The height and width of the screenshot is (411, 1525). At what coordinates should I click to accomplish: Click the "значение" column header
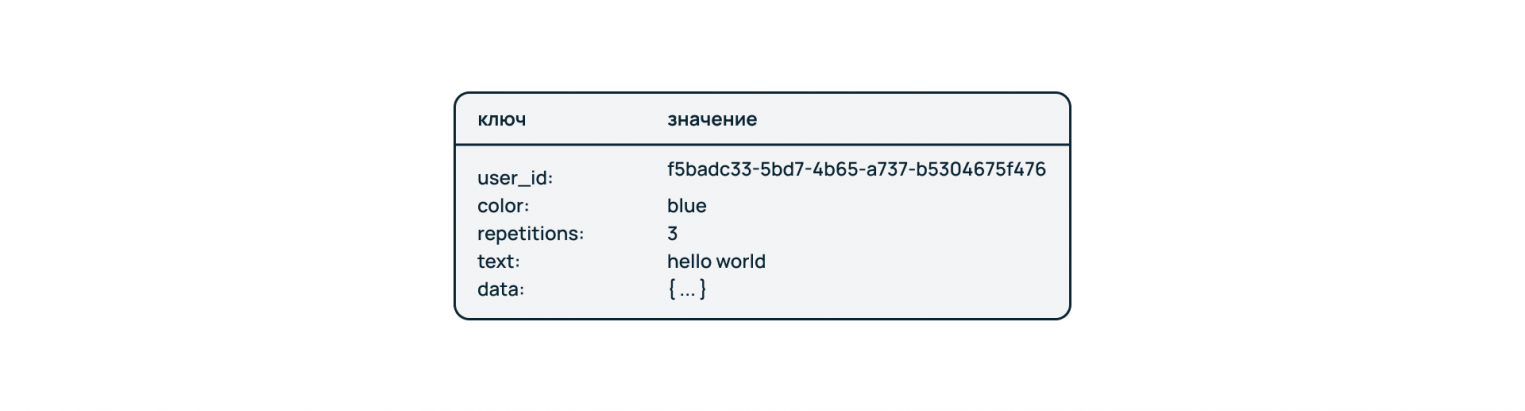(x=712, y=120)
